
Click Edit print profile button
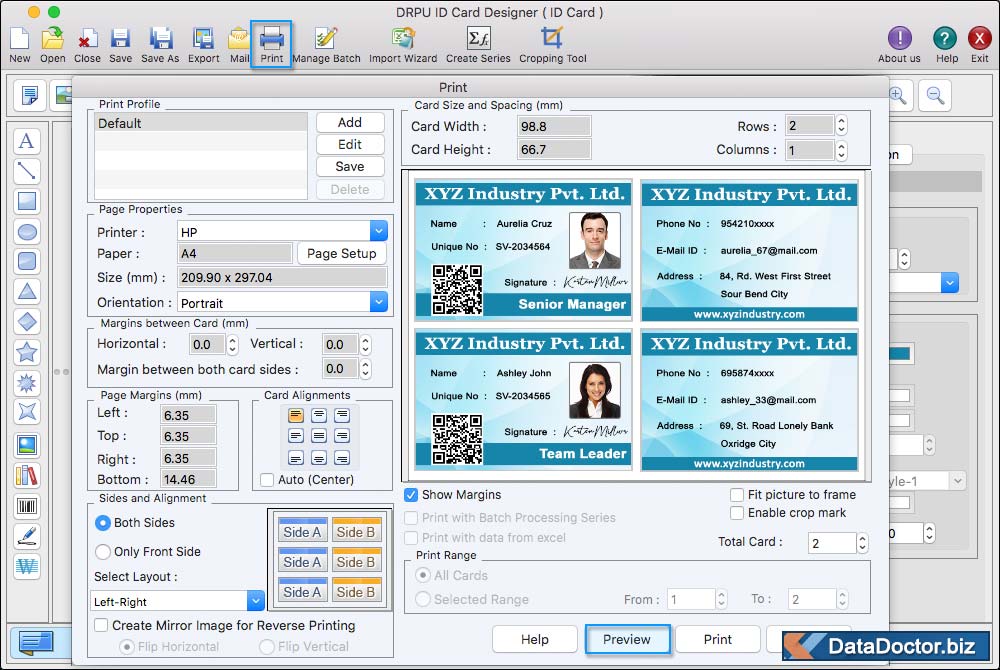[x=350, y=145]
